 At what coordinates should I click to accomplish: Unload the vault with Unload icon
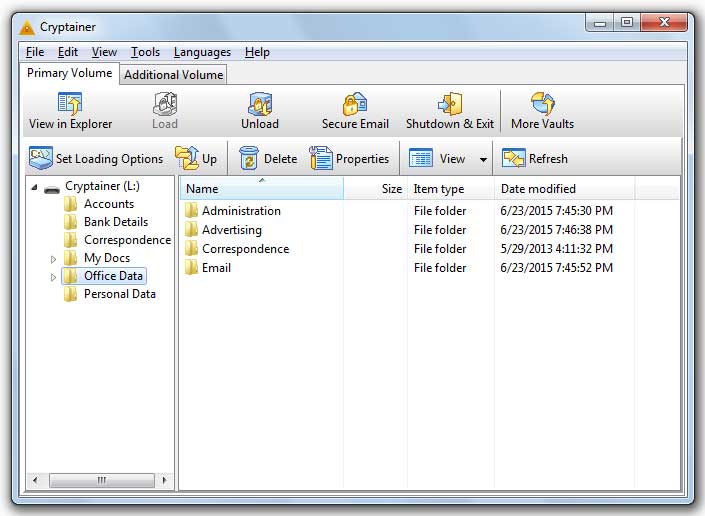coord(260,103)
